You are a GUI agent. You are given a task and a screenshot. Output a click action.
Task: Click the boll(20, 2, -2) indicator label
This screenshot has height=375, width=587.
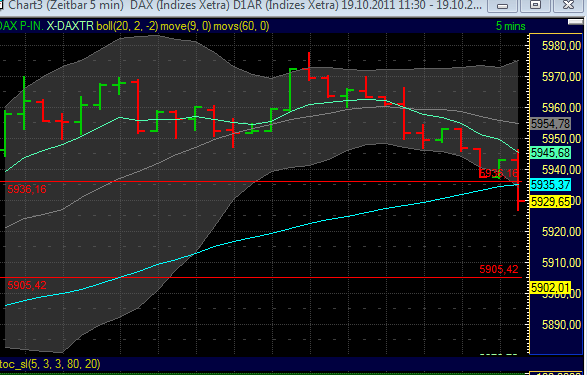(x=127, y=26)
